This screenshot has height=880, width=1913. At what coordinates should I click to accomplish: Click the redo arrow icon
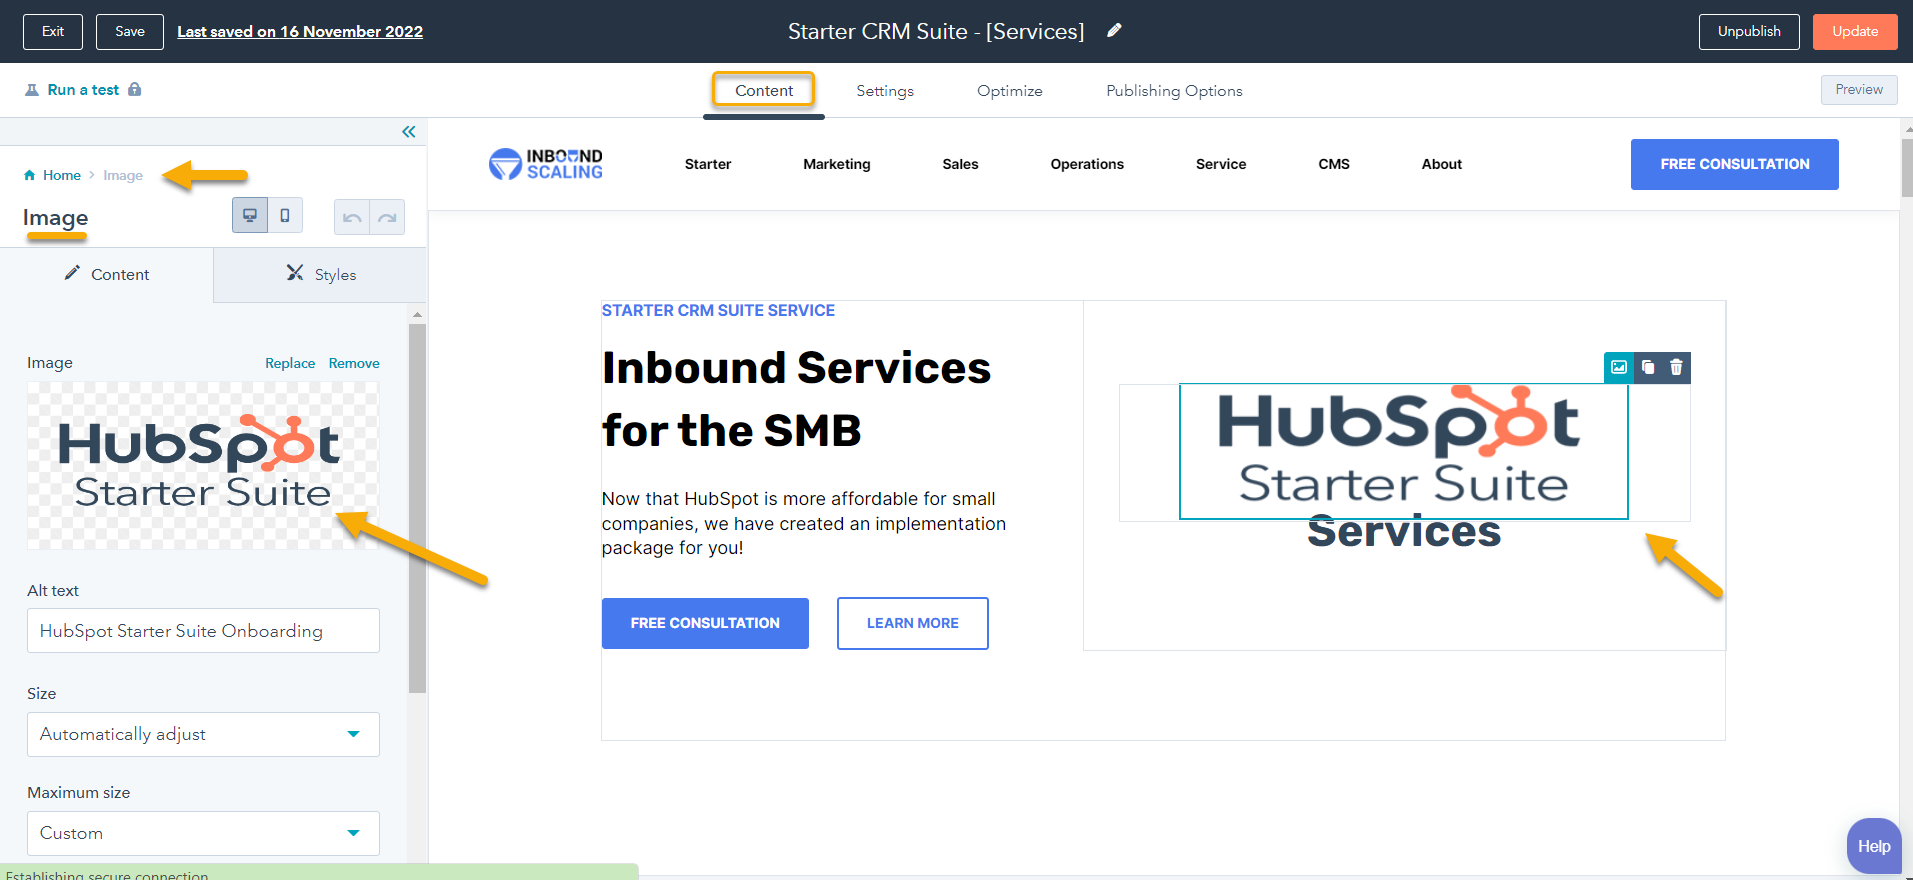[387, 217]
